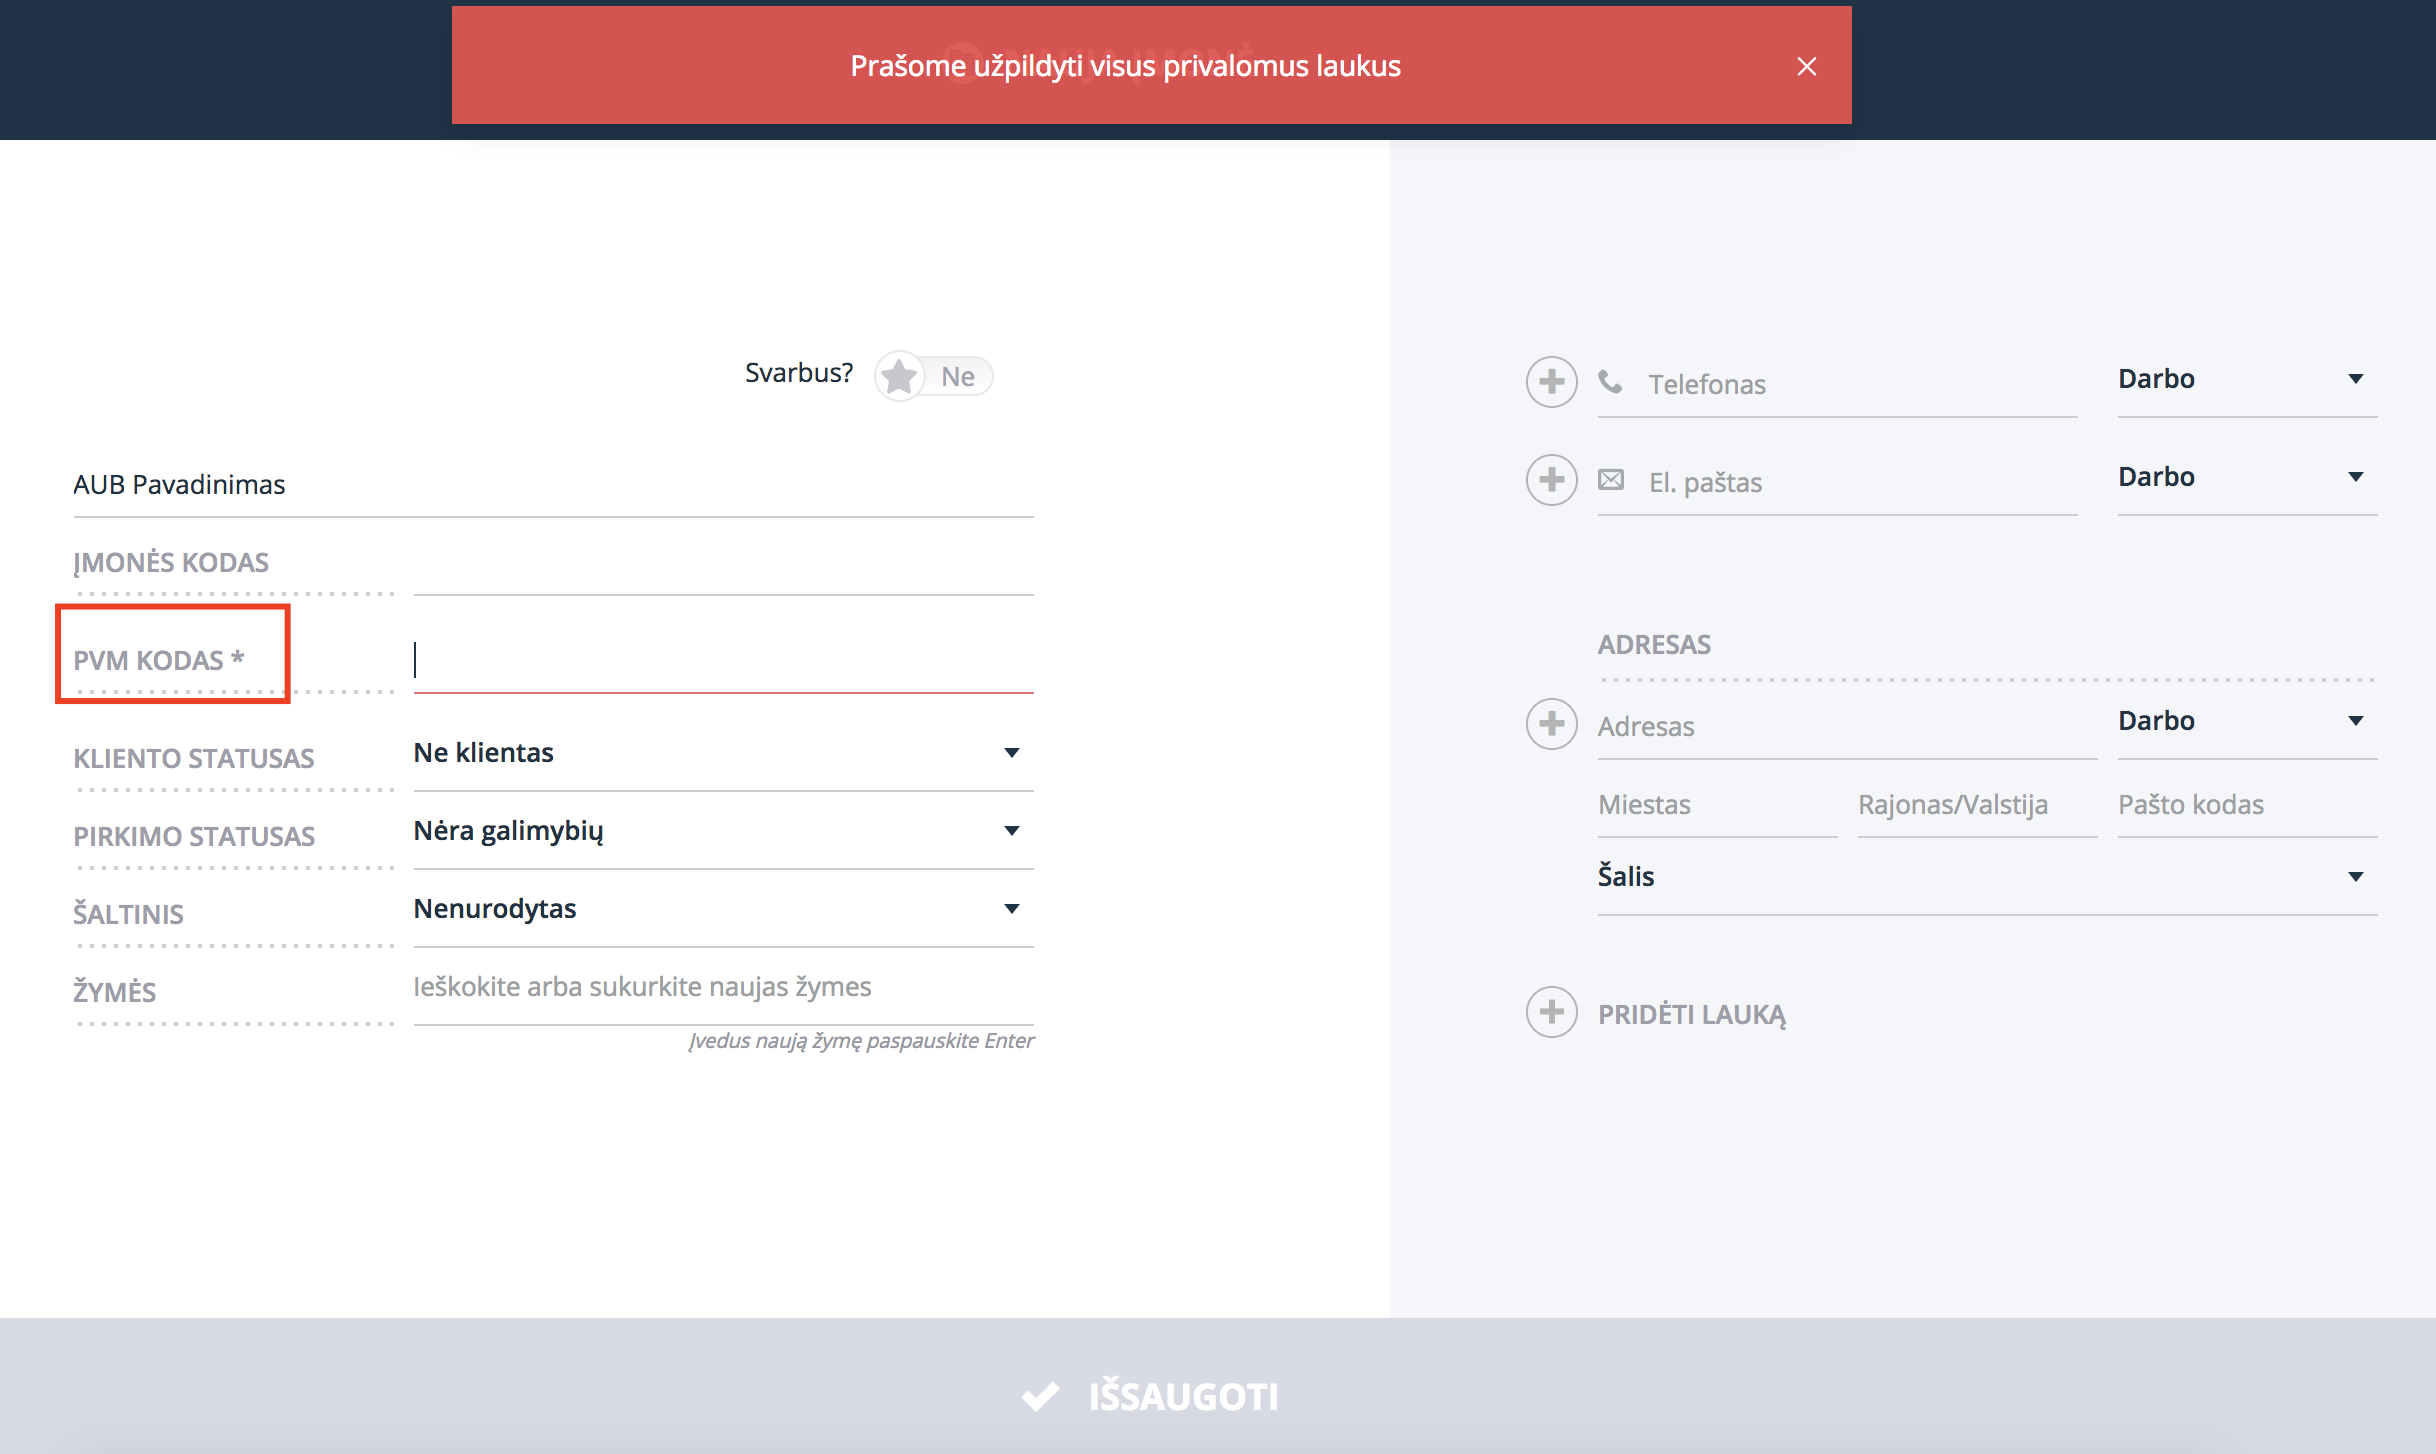Focus the AUB Pavadinimas name field
Viewport: 2436px width, 1454px height.
[553, 485]
